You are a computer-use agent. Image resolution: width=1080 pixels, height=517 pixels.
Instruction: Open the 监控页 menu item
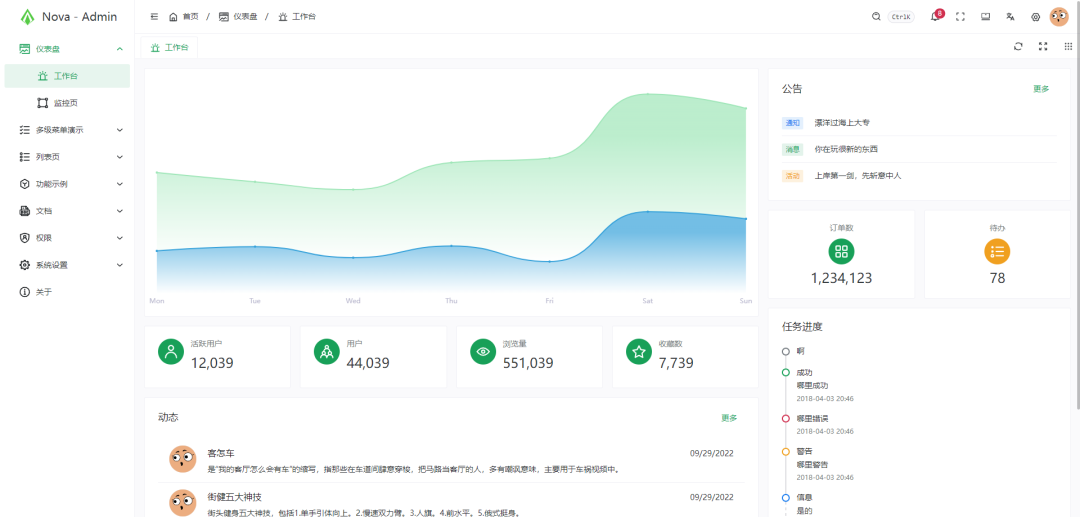click(66, 103)
